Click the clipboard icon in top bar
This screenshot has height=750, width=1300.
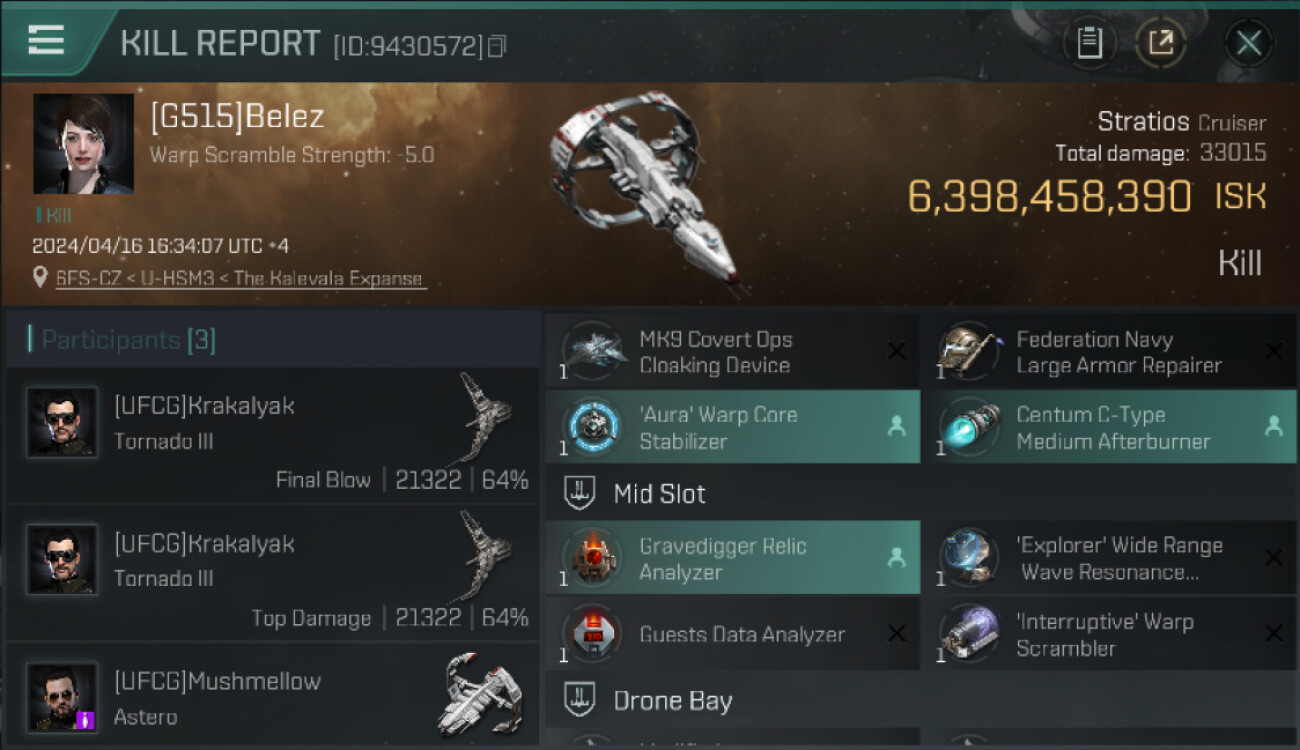pyautogui.click(x=1089, y=43)
